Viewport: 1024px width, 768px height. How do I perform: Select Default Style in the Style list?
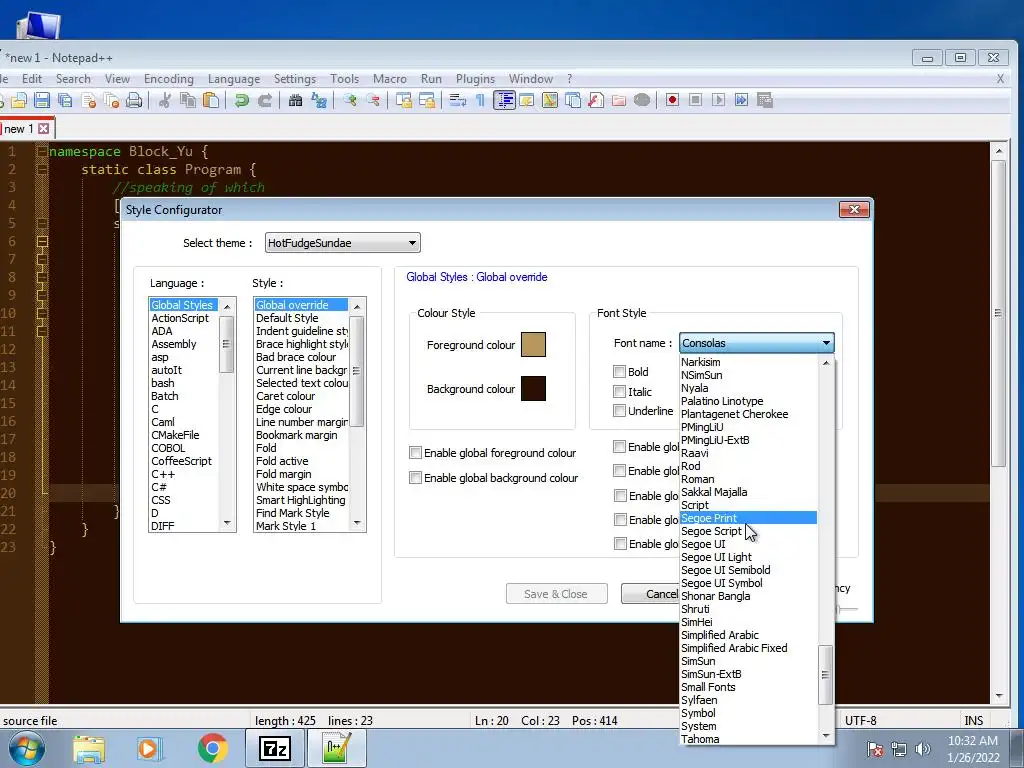301,318
